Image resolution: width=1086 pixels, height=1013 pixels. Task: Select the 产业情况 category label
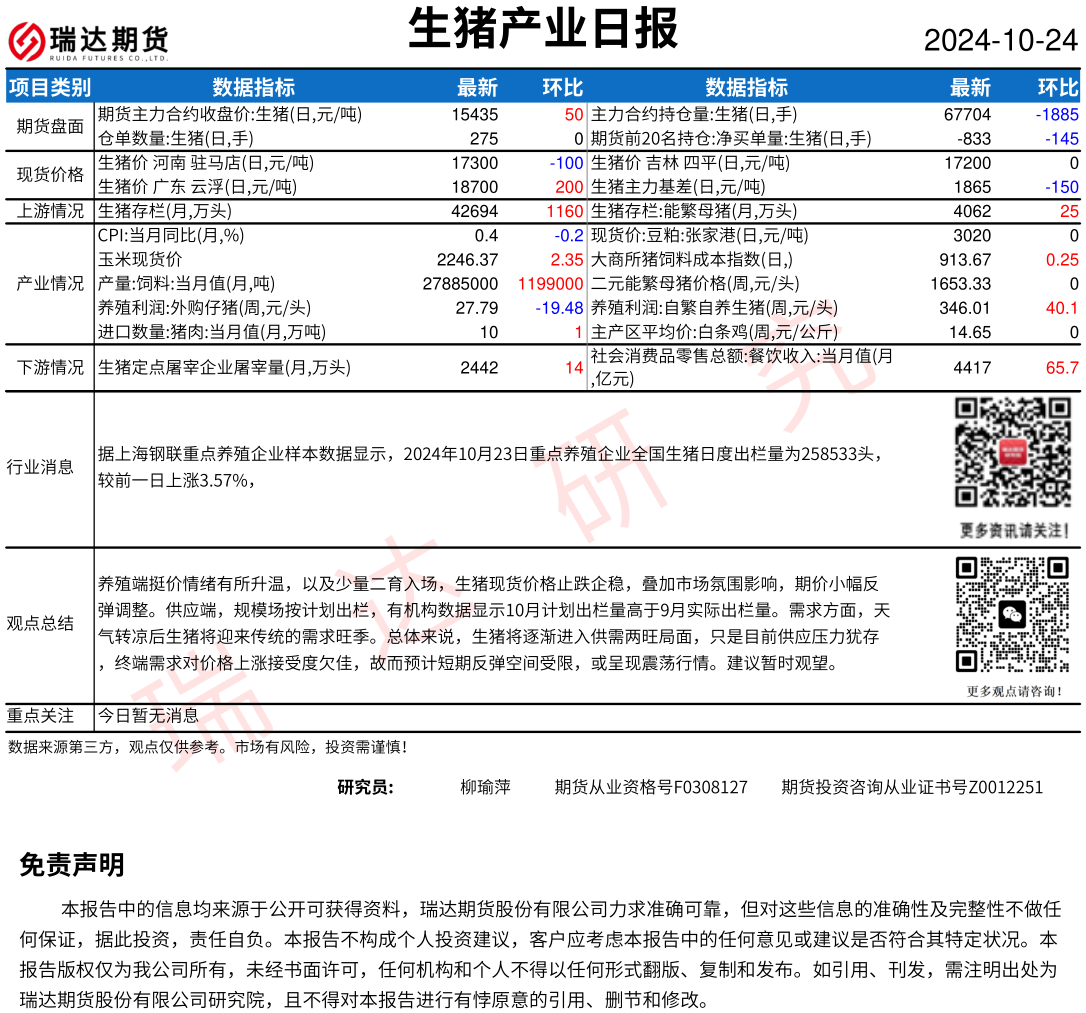[50, 283]
